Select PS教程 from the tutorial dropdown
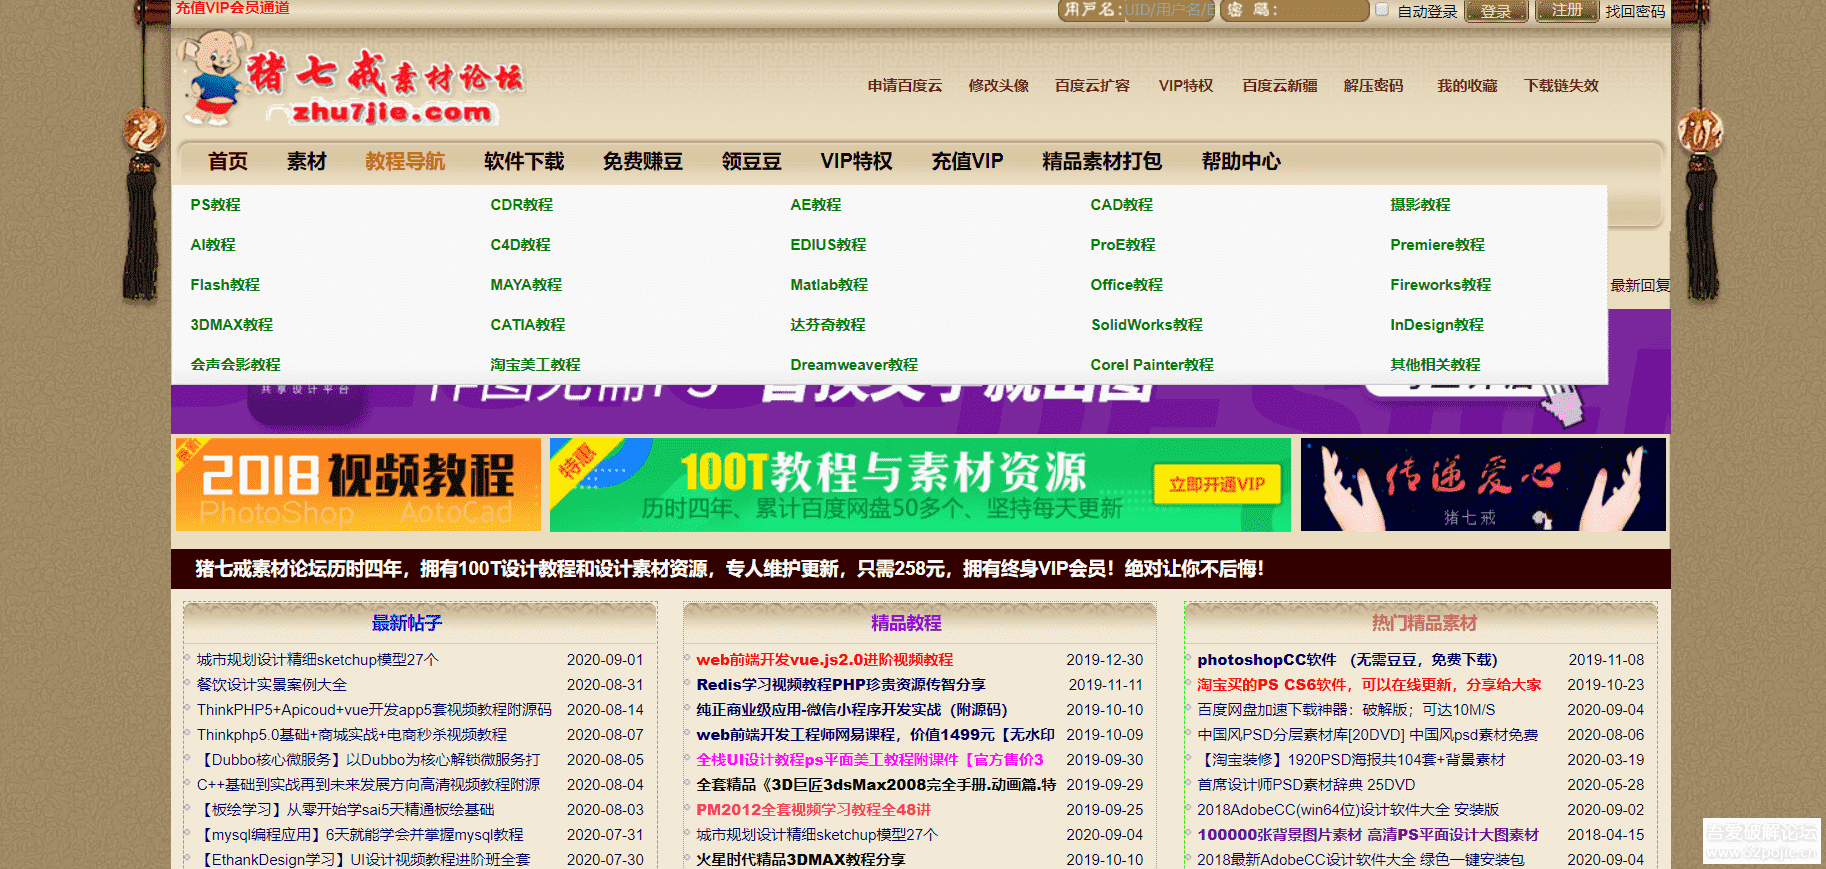1826x869 pixels. [x=215, y=205]
